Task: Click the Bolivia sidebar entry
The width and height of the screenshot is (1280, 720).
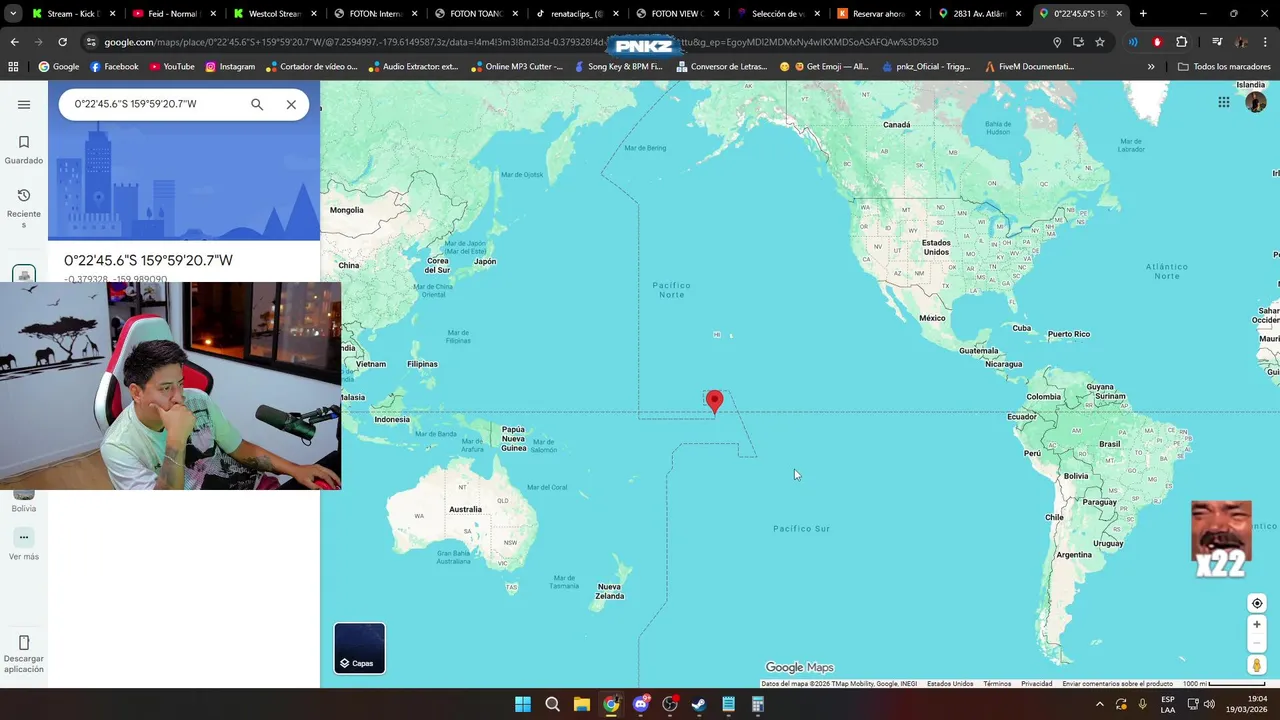Action: 24,500
